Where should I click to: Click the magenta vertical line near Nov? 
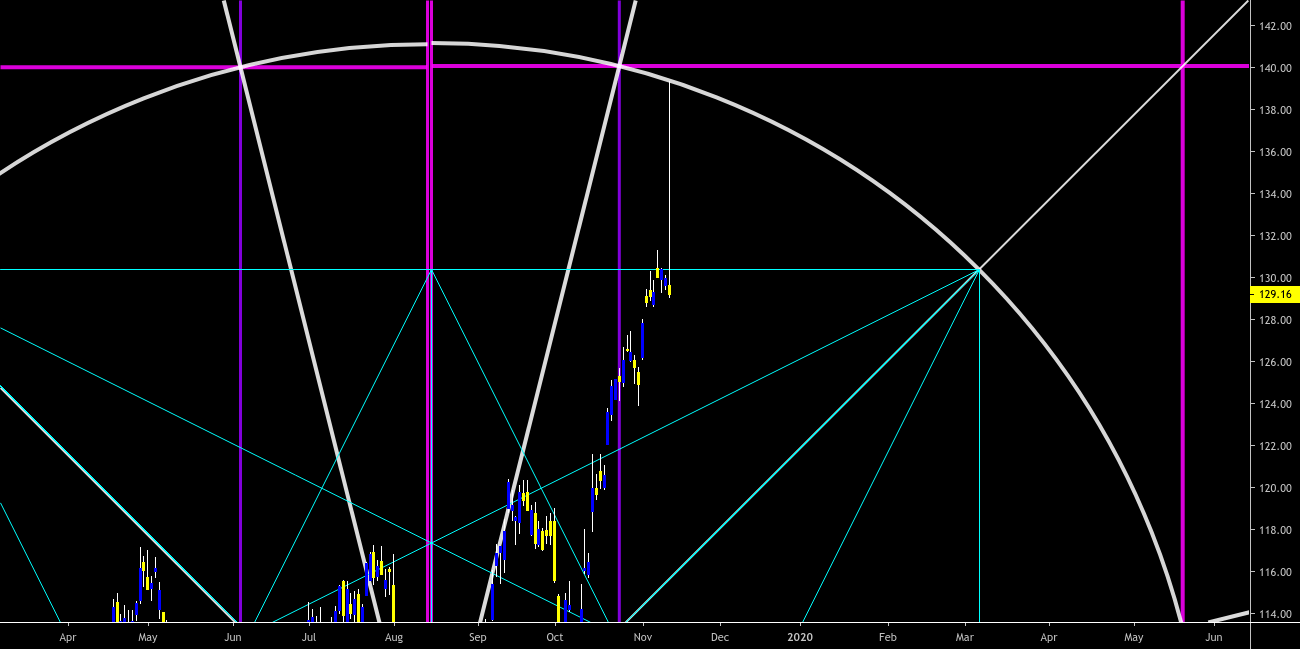click(x=620, y=200)
